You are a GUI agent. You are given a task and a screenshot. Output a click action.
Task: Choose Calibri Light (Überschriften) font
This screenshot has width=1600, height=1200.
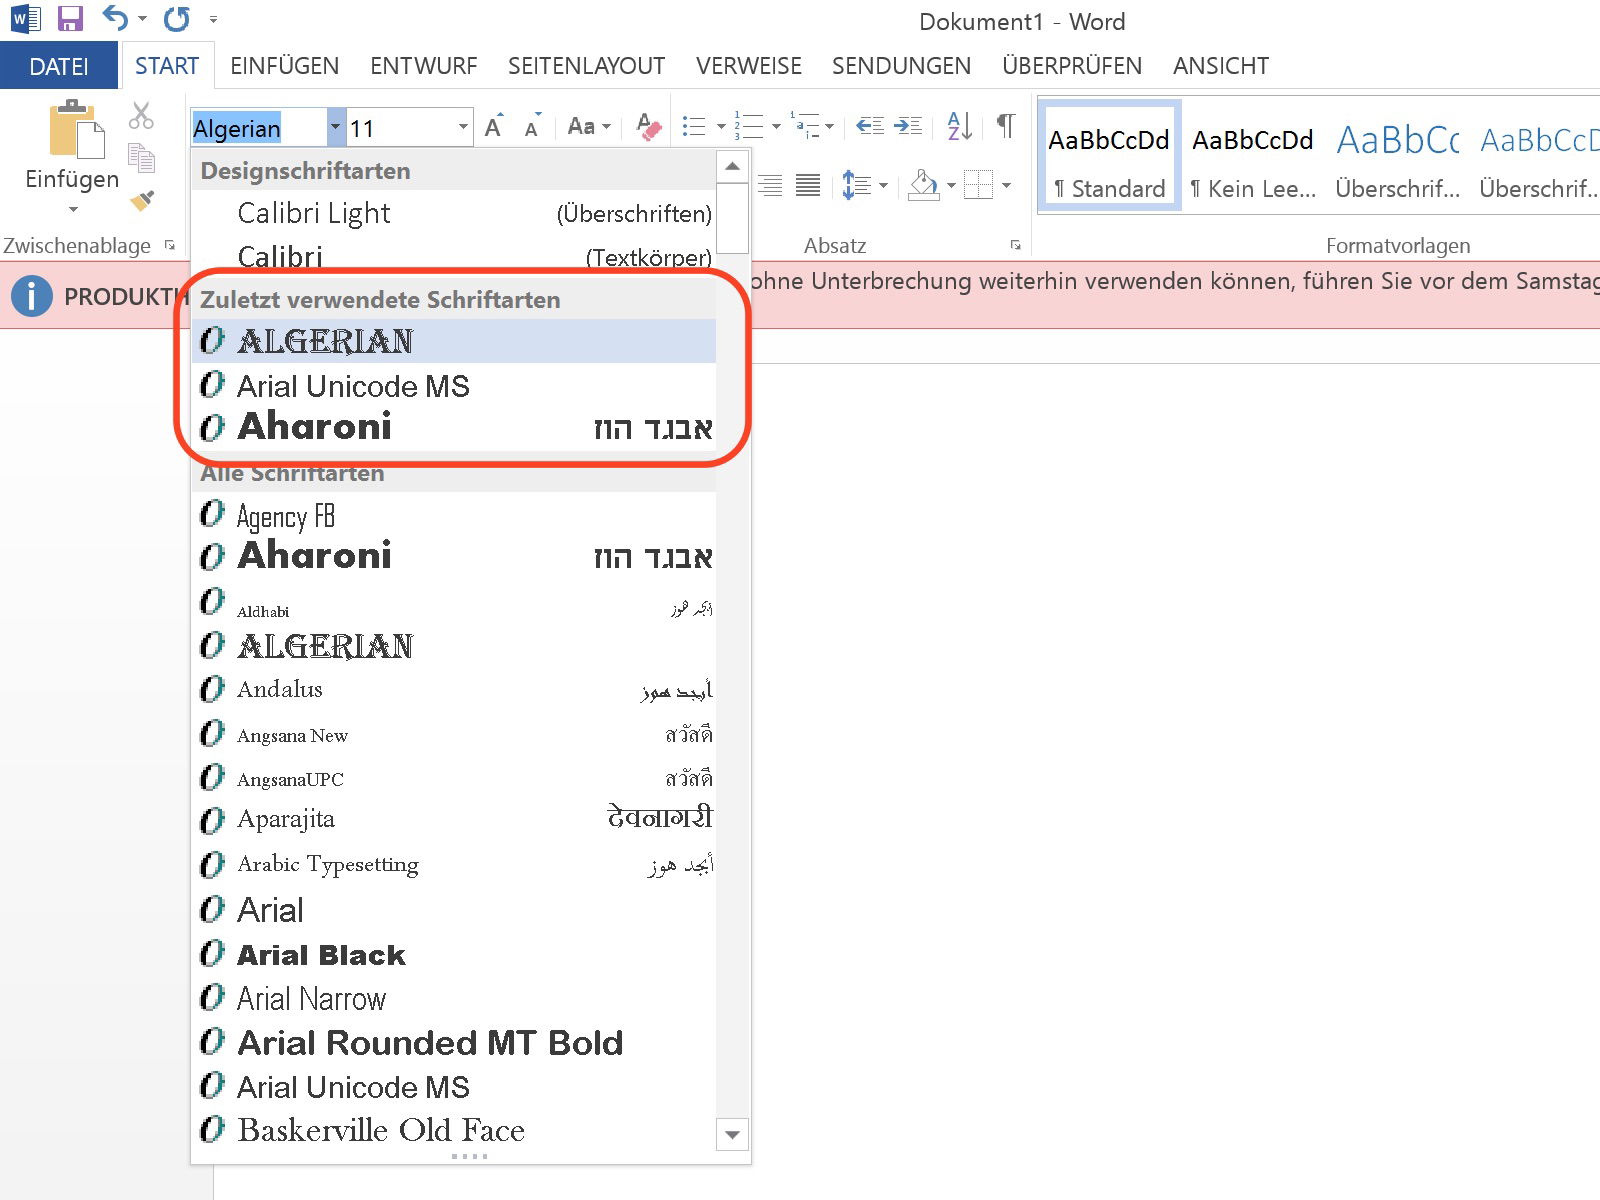[454, 213]
